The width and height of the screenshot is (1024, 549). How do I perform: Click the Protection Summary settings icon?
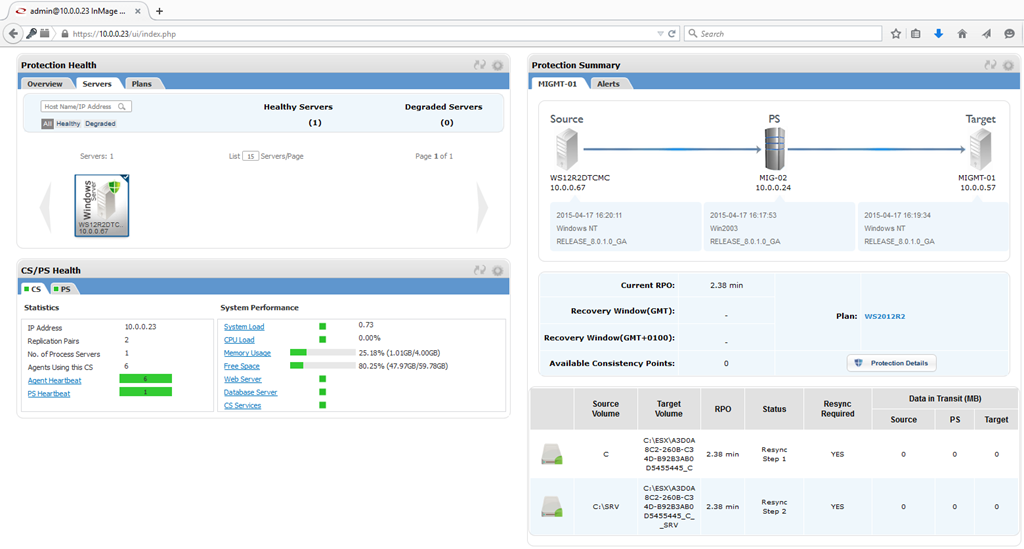(1008, 65)
